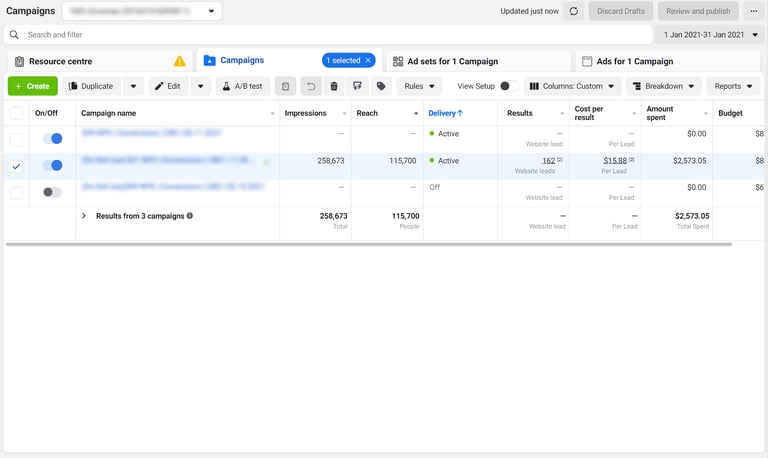The width and height of the screenshot is (768, 458).
Task: Open the Reports dropdown
Action: click(733, 86)
